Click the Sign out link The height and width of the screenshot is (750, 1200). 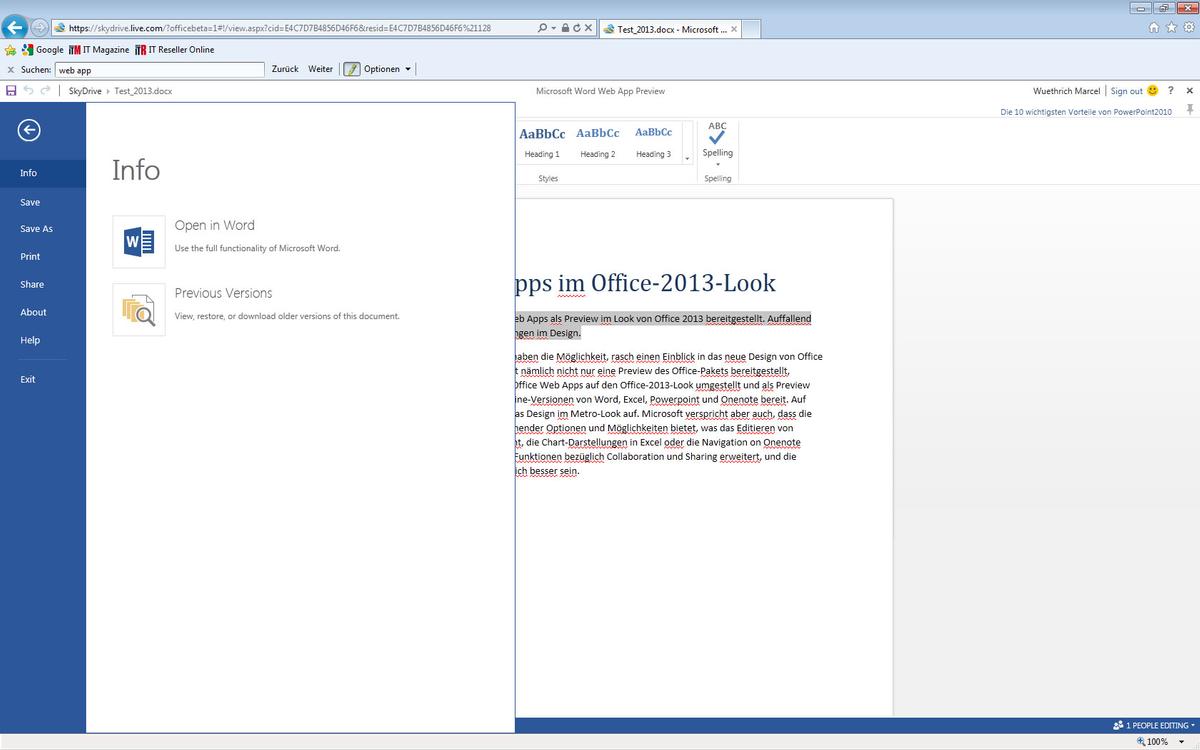(x=1126, y=91)
